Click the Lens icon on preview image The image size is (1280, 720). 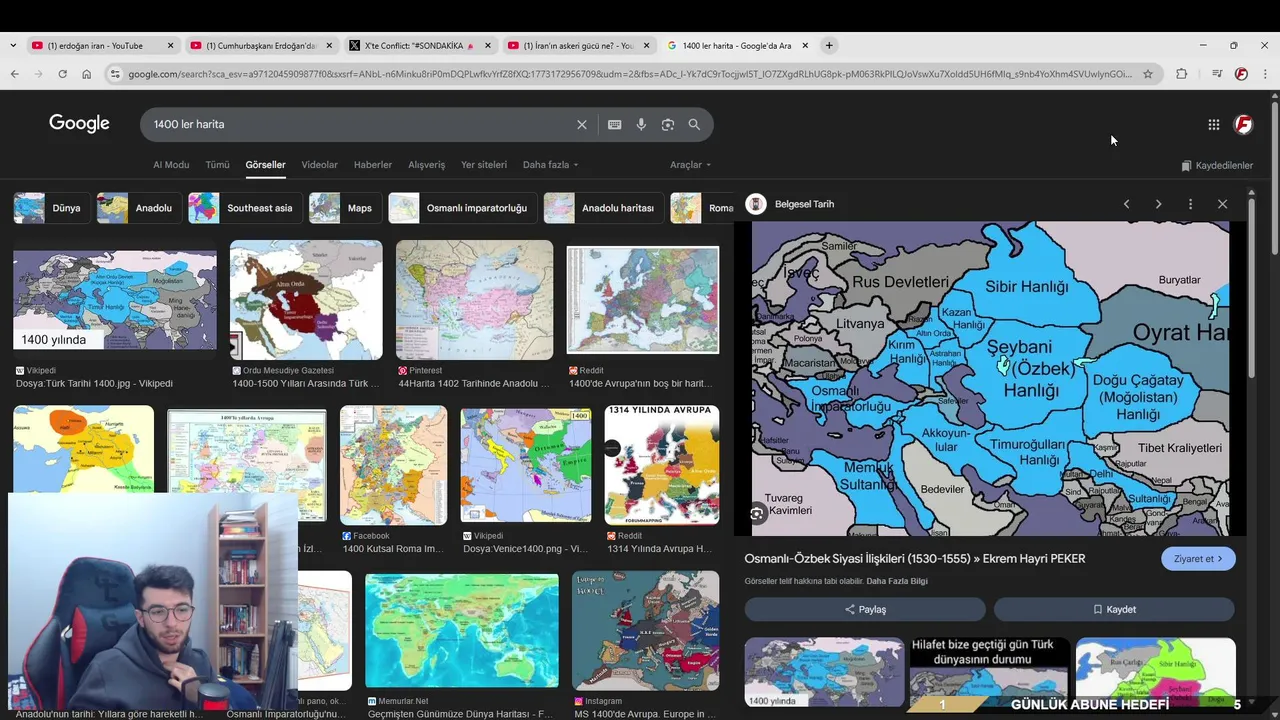click(757, 514)
